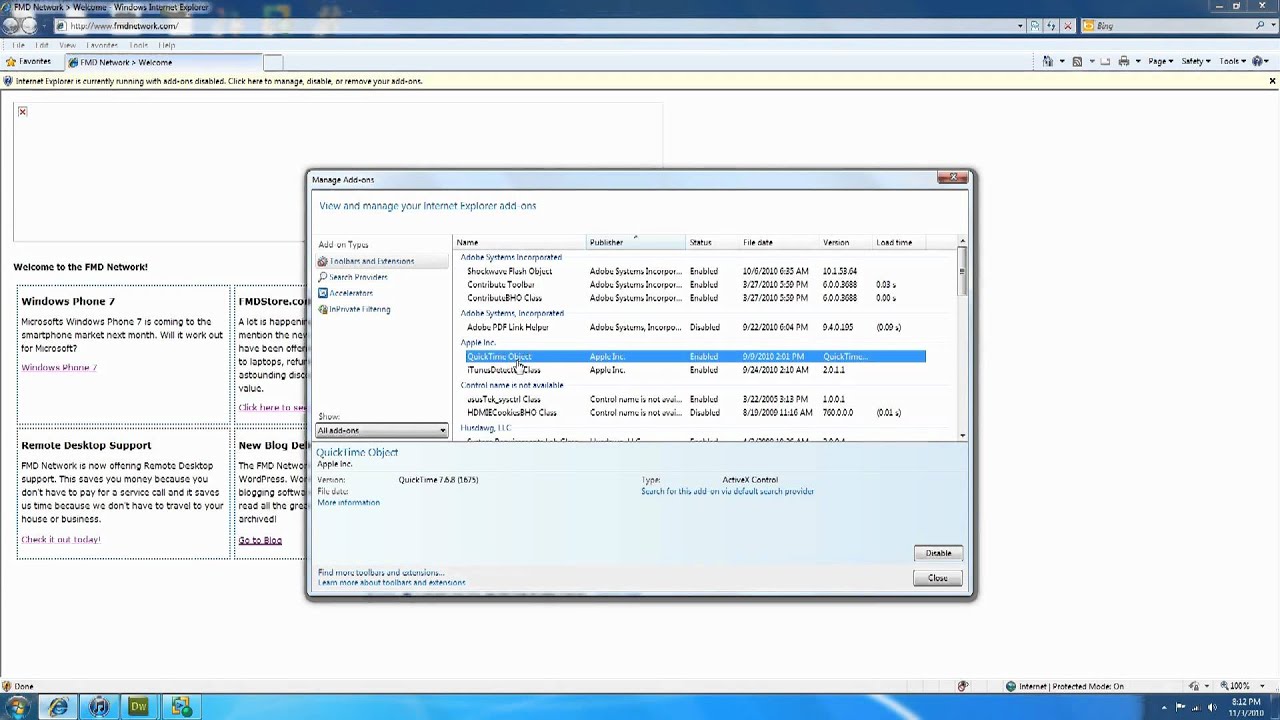
Task: Click in the address bar URL field
Action: (x=540, y=26)
